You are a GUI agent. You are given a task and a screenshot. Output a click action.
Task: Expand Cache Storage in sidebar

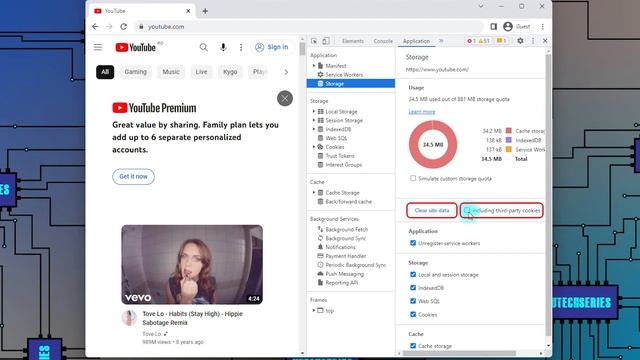pos(313,193)
